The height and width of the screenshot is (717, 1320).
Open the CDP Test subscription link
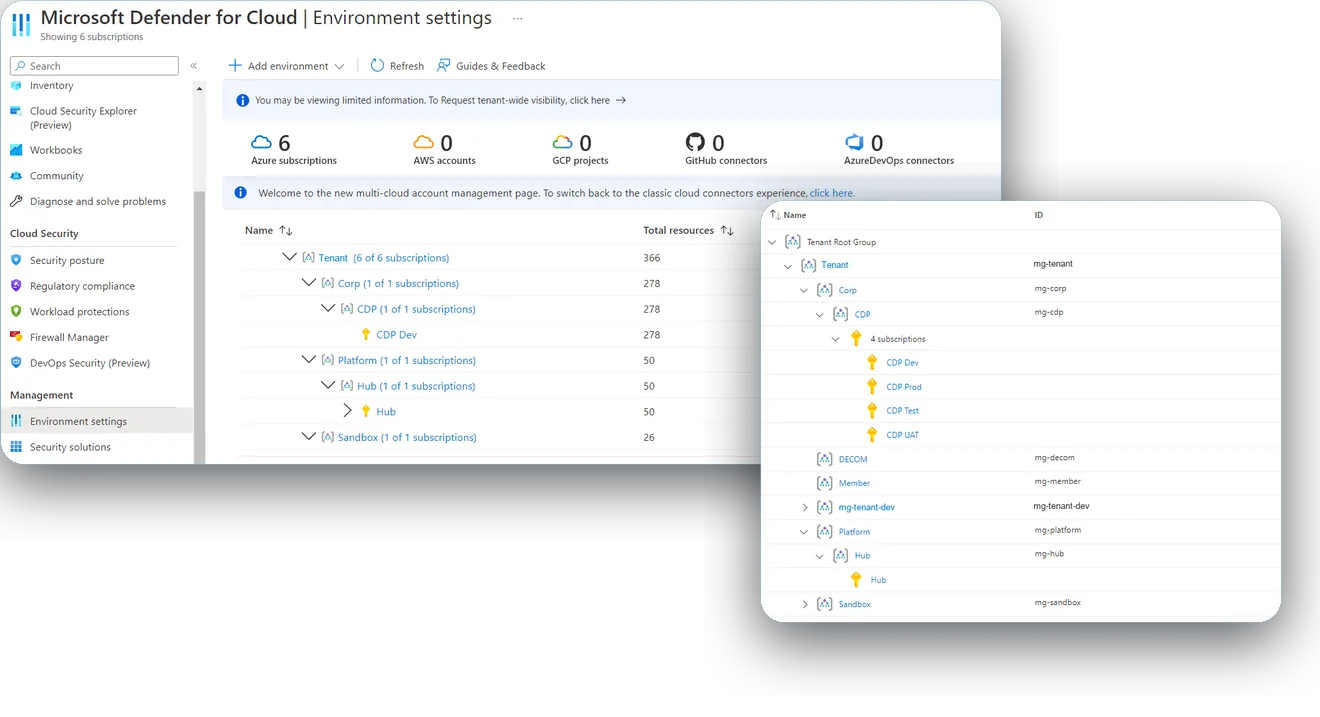click(902, 411)
